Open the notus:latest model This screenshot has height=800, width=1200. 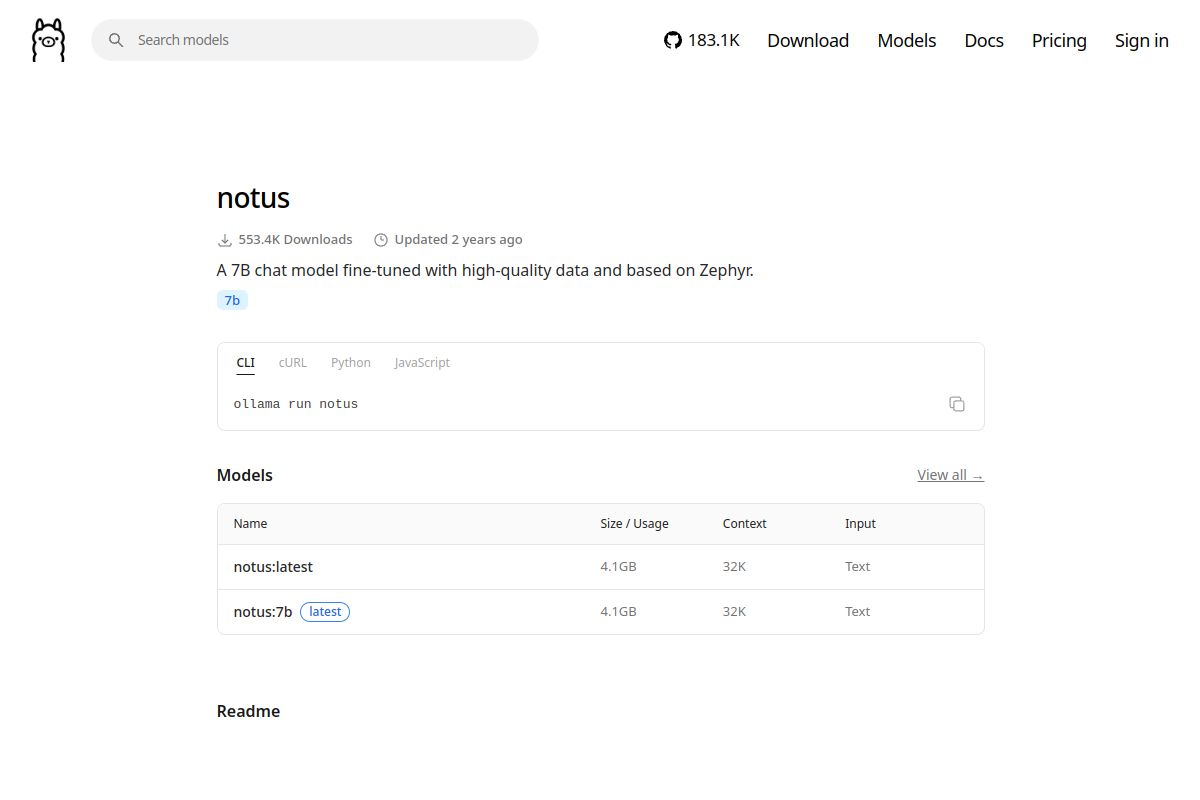click(x=273, y=567)
